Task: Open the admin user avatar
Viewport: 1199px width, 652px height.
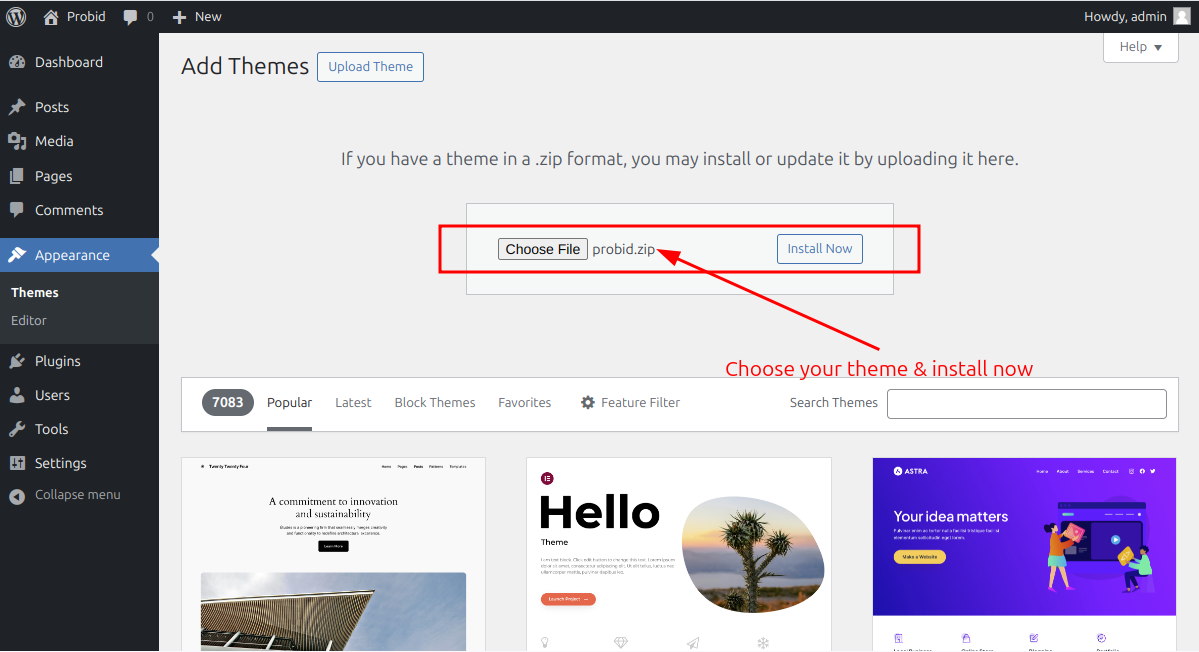Action: [1181, 16]
